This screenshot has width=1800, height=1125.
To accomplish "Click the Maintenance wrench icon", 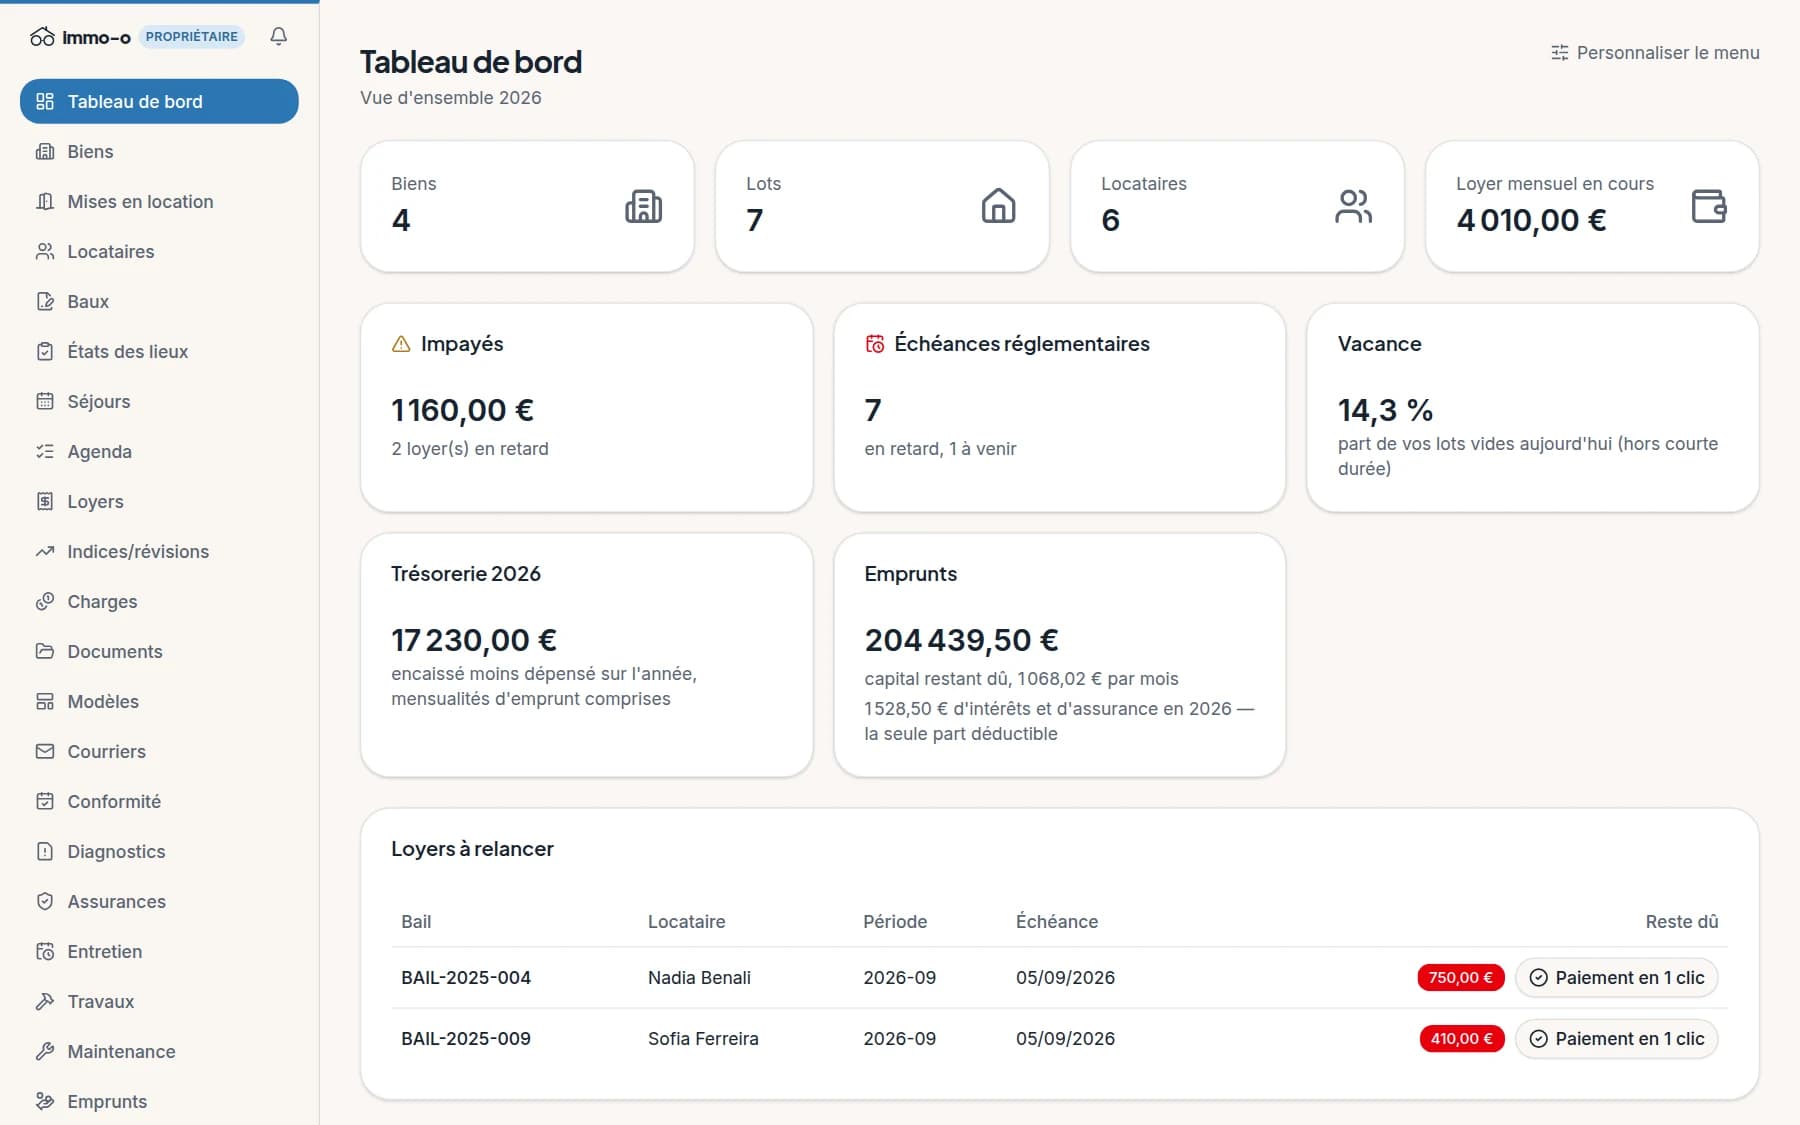I will pos(45,1052).
